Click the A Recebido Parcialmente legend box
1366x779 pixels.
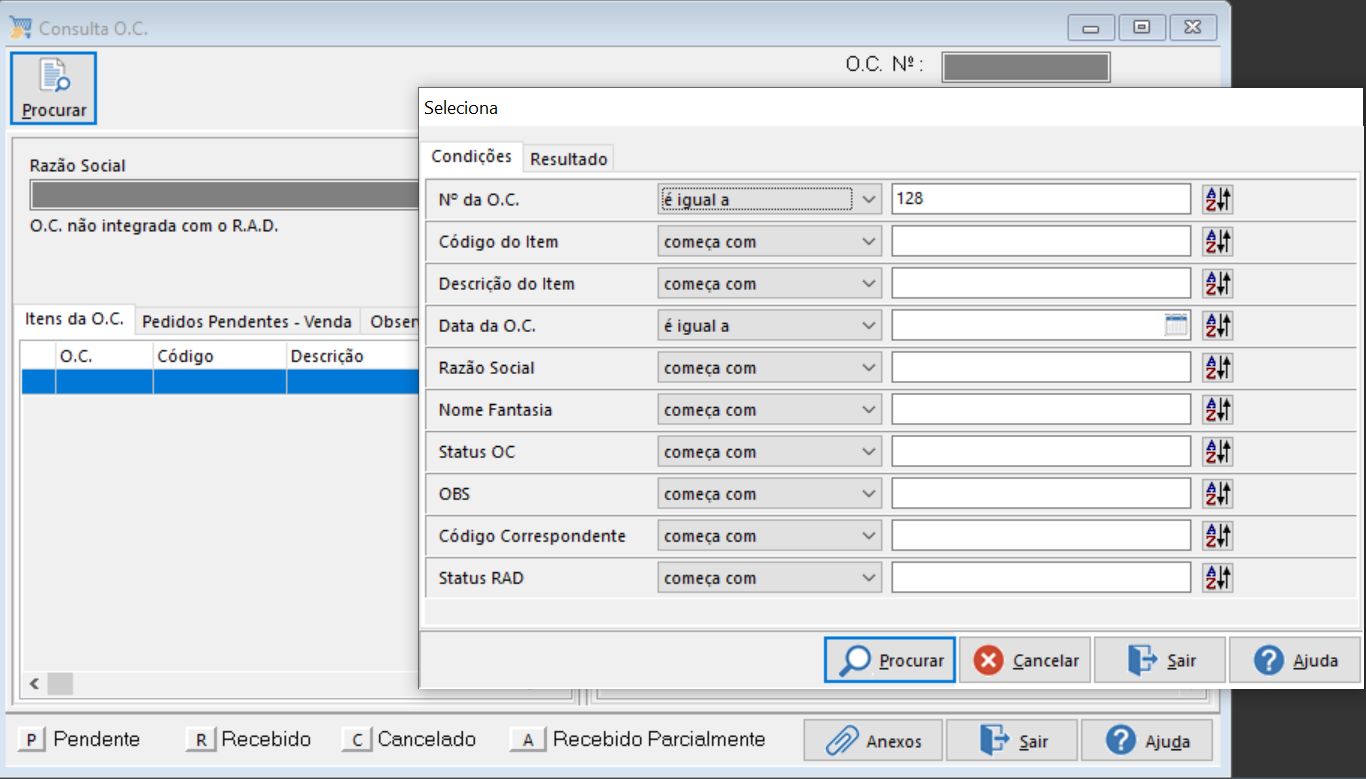(x=528, y=740)
